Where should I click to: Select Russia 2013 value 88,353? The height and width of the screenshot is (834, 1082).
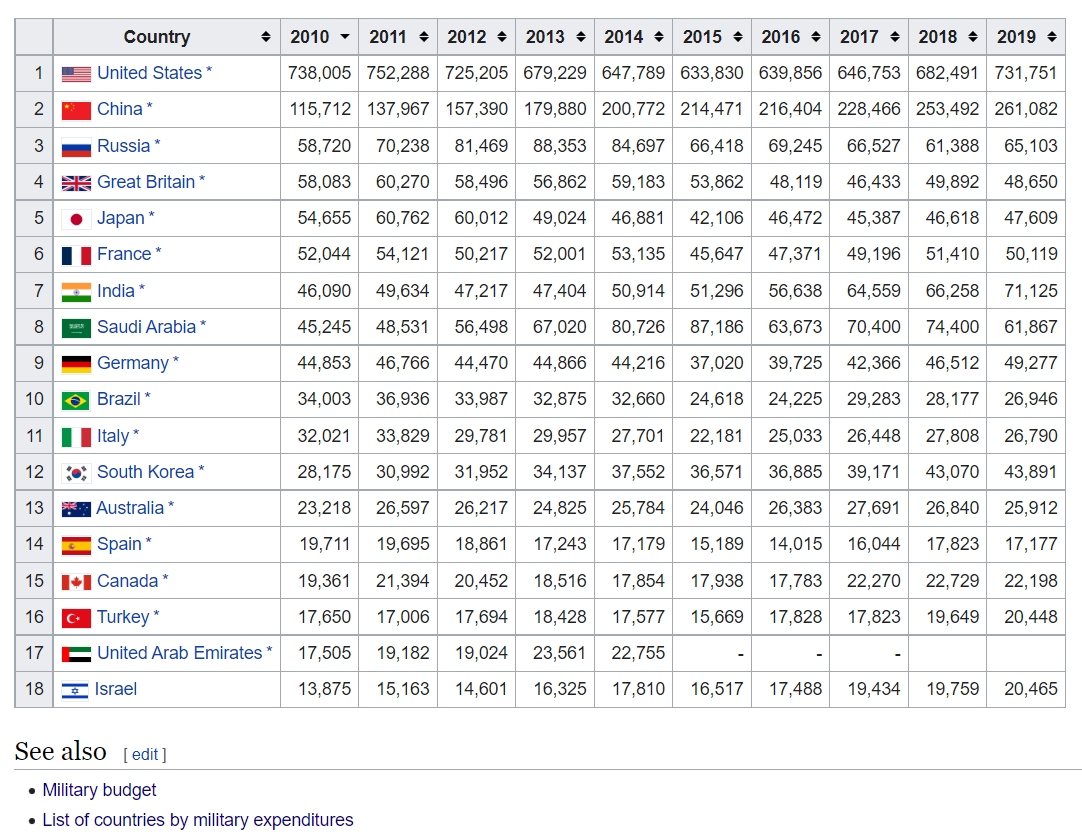[x=560, y=146]
